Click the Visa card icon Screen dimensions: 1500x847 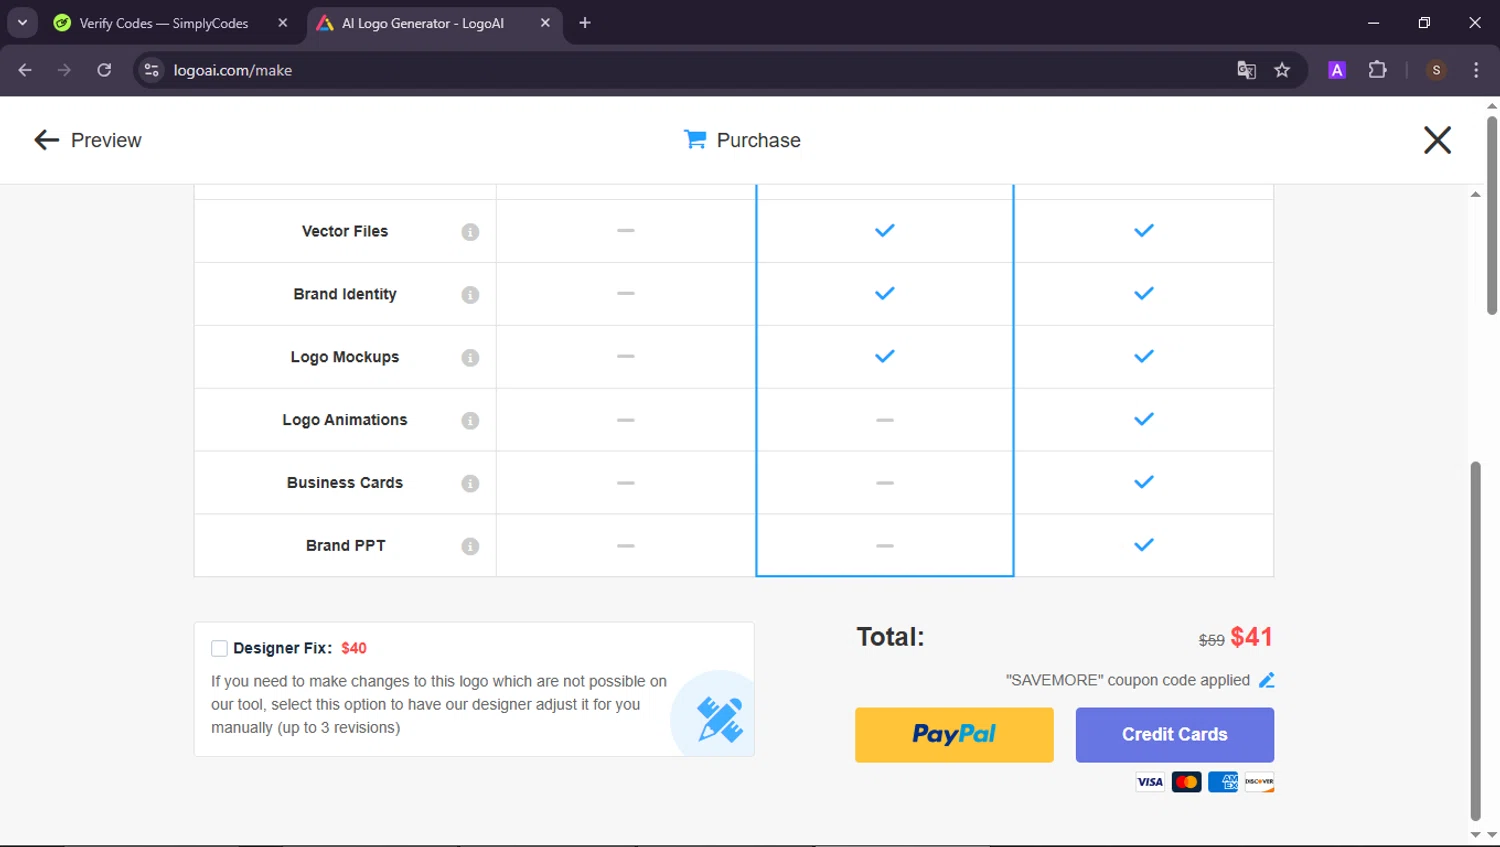[1150, 782]
